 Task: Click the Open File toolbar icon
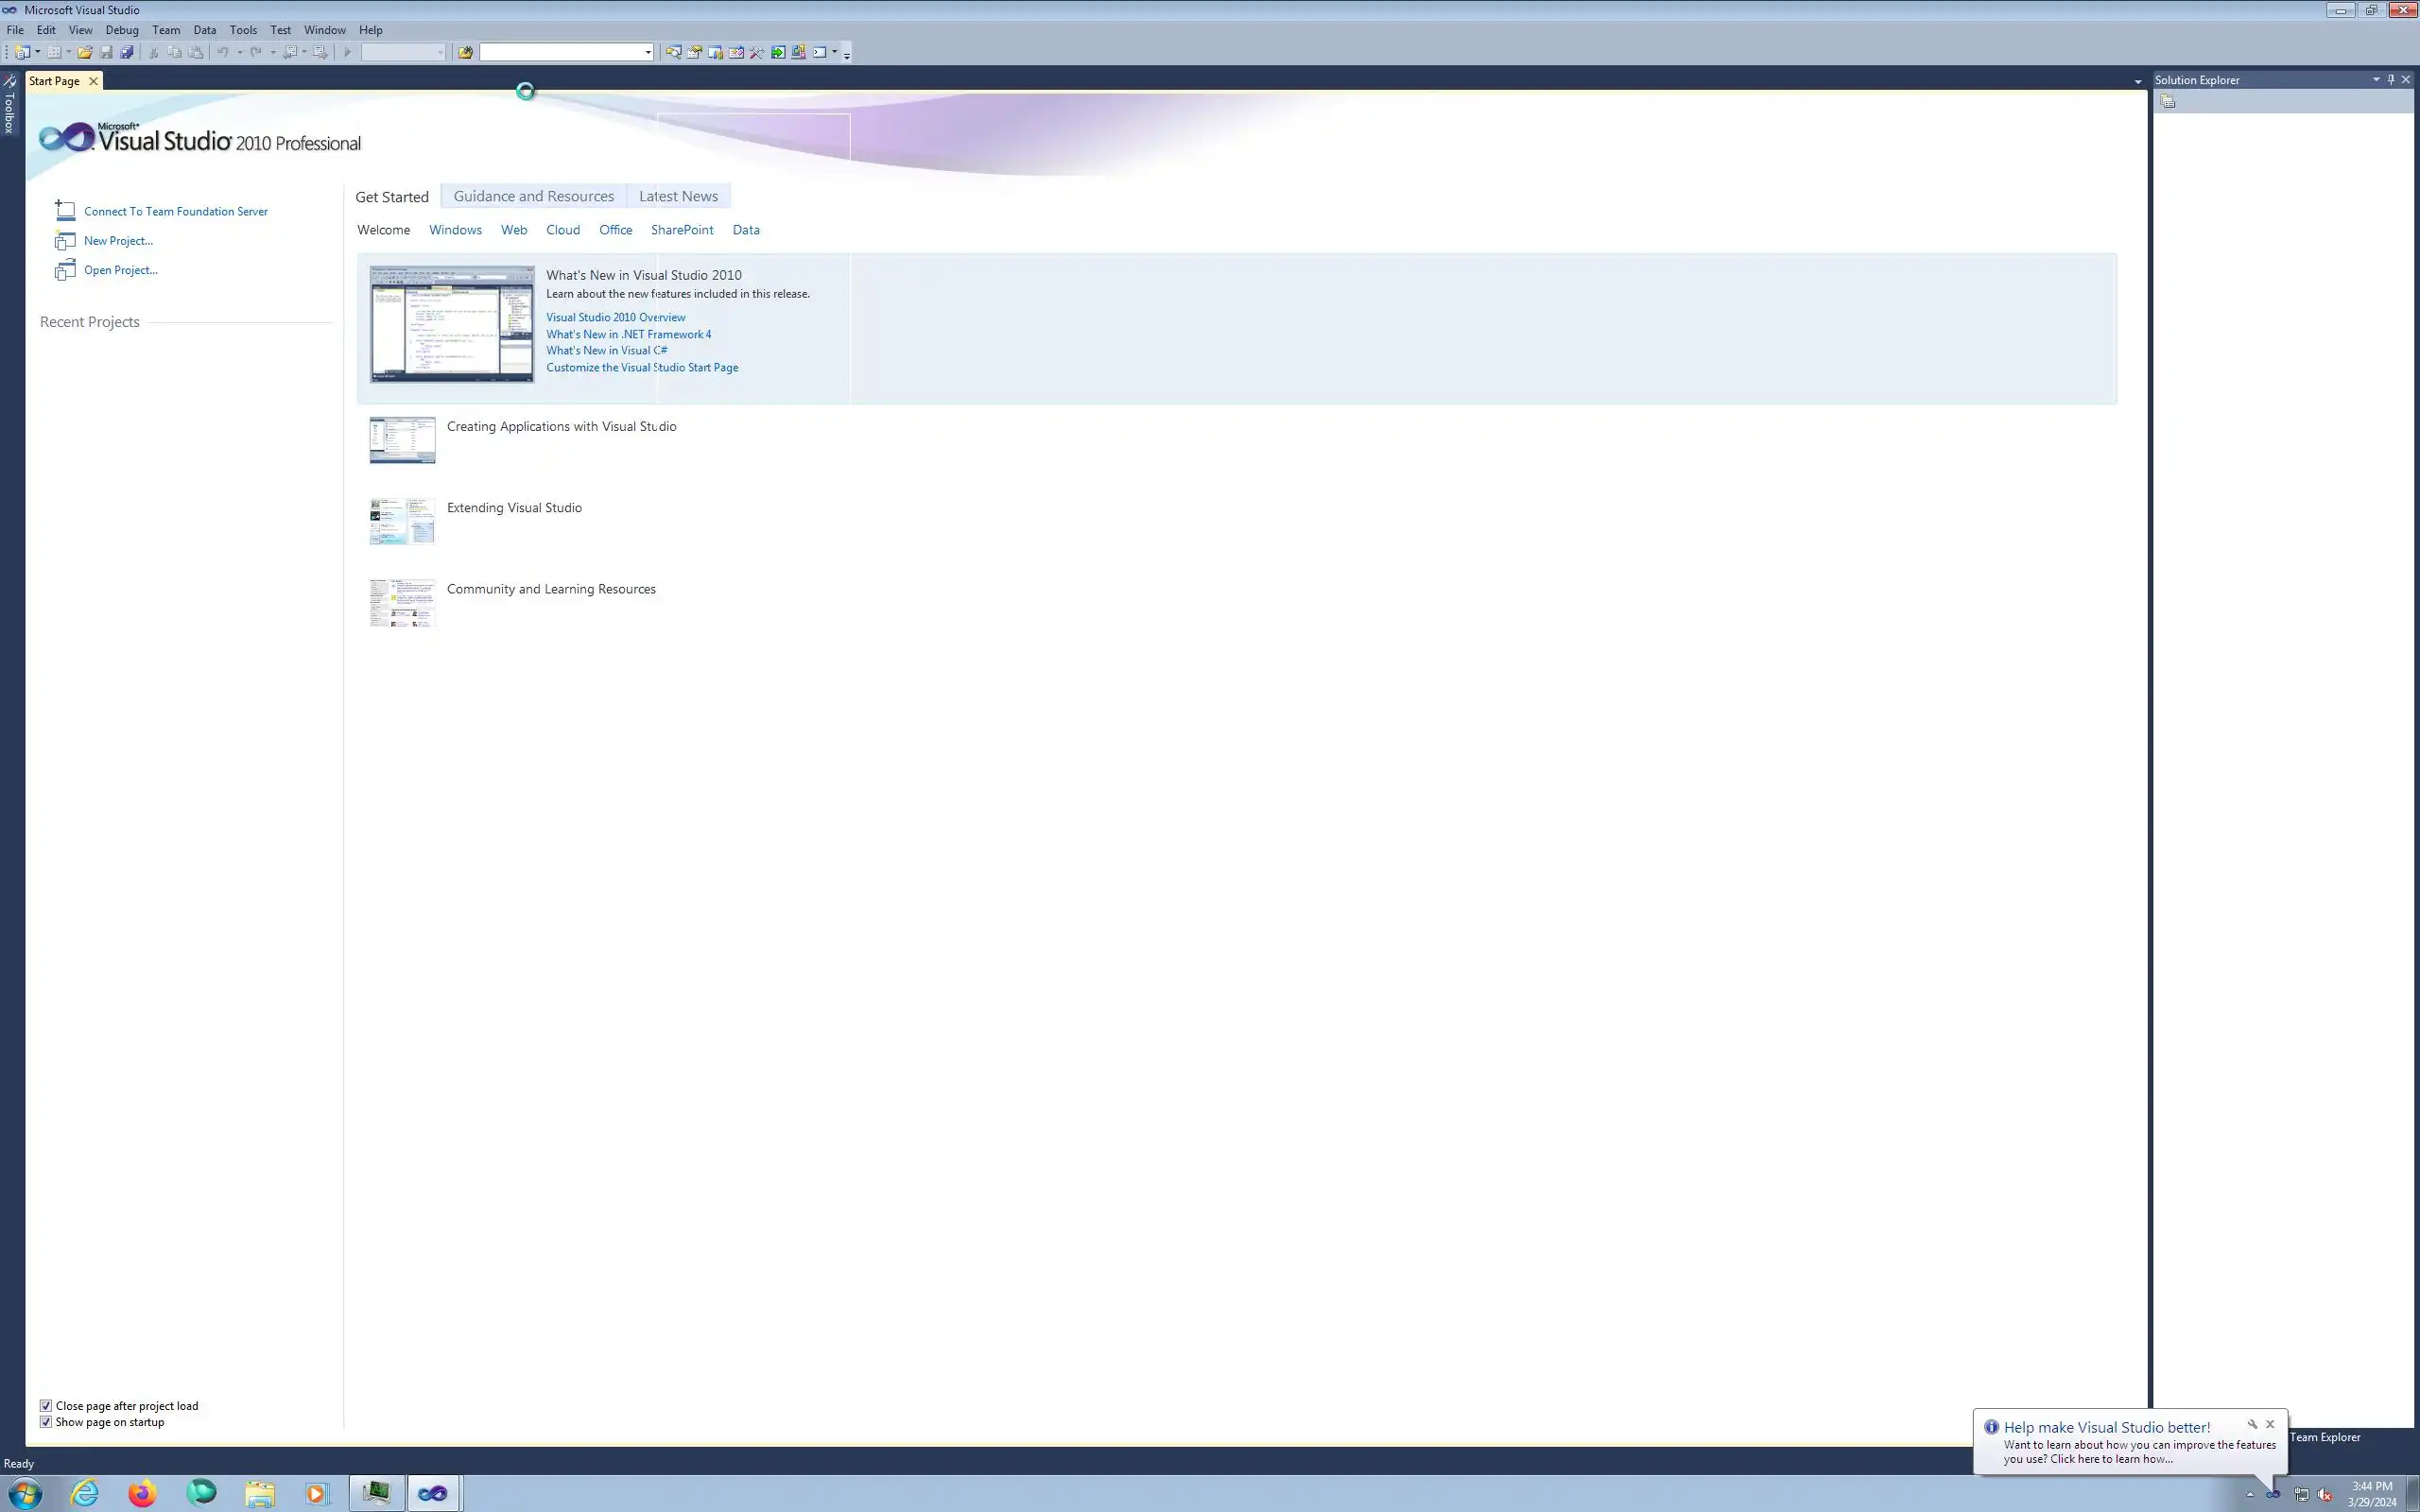tap(85, 52)
